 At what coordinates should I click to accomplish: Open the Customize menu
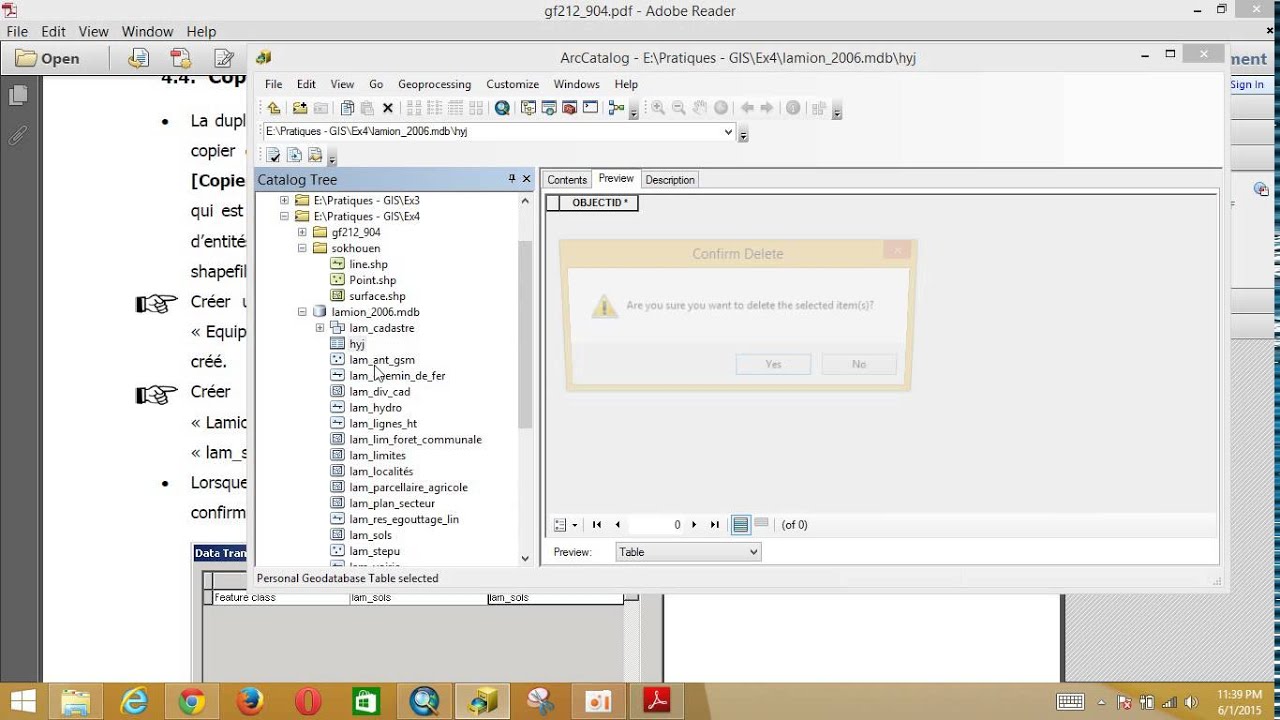pos(512,84)
